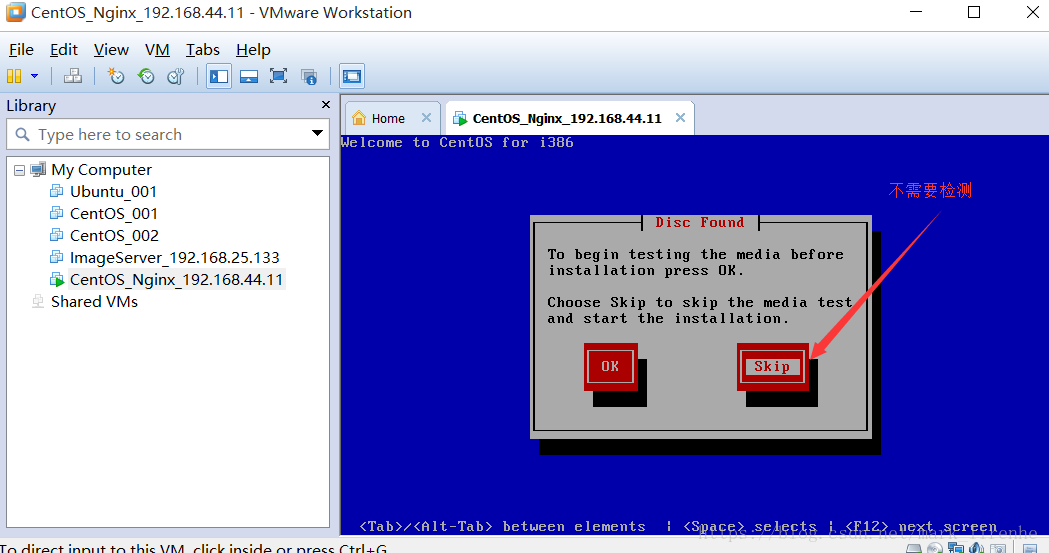The height and width of the screenshot is (553, 1049).
Task: Open the snapshot manager wrench icon
Action: tap(176, 76)
